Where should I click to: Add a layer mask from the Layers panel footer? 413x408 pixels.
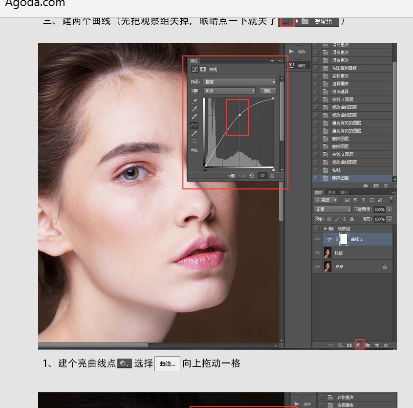coord(349,345)
